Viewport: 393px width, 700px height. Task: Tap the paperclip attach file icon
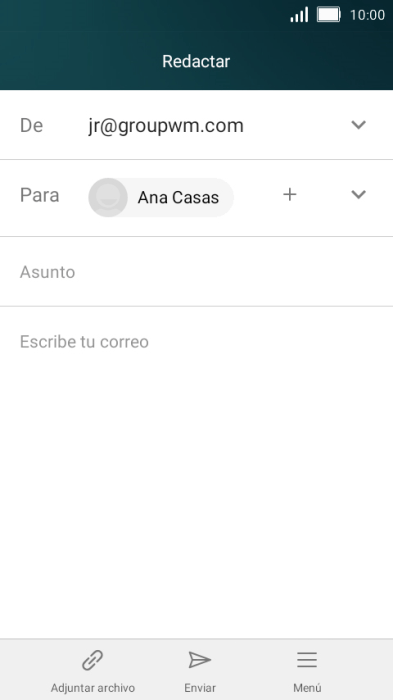tap(92, 660)
